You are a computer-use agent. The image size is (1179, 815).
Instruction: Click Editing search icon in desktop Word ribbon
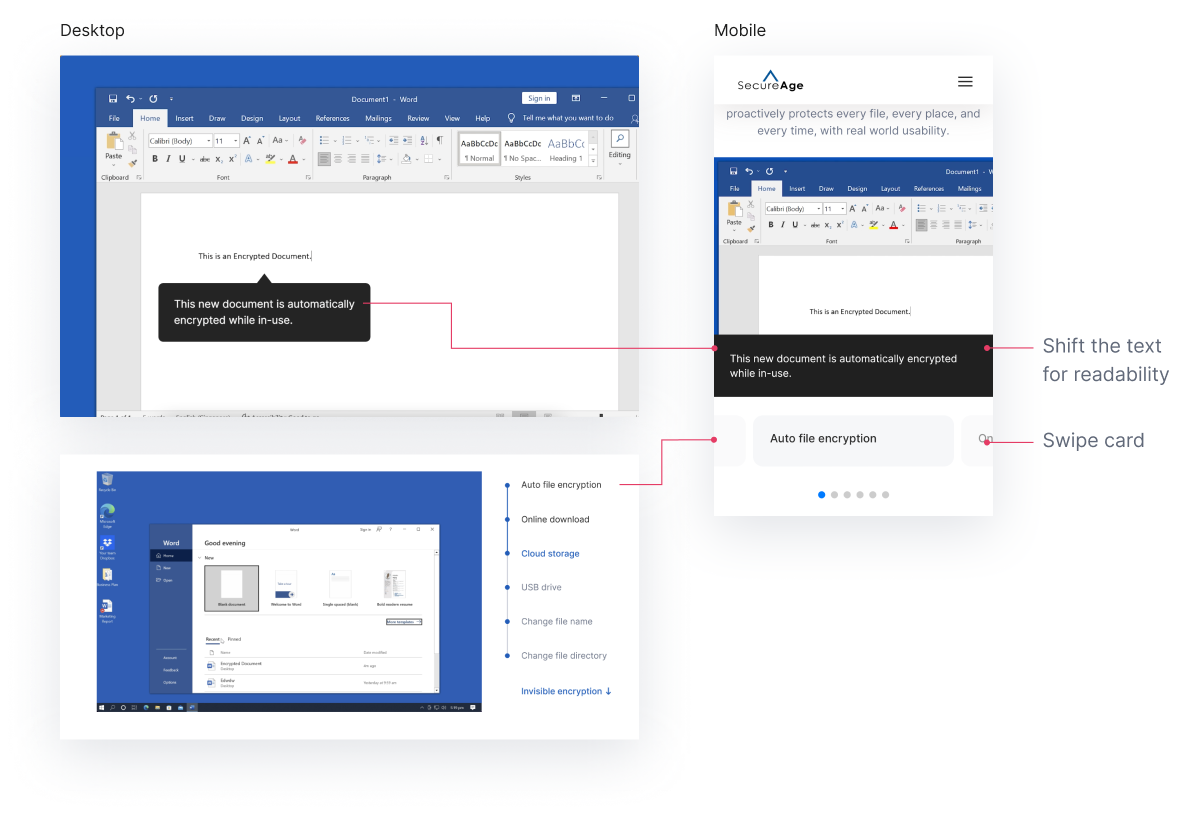[x=620, y=138]
